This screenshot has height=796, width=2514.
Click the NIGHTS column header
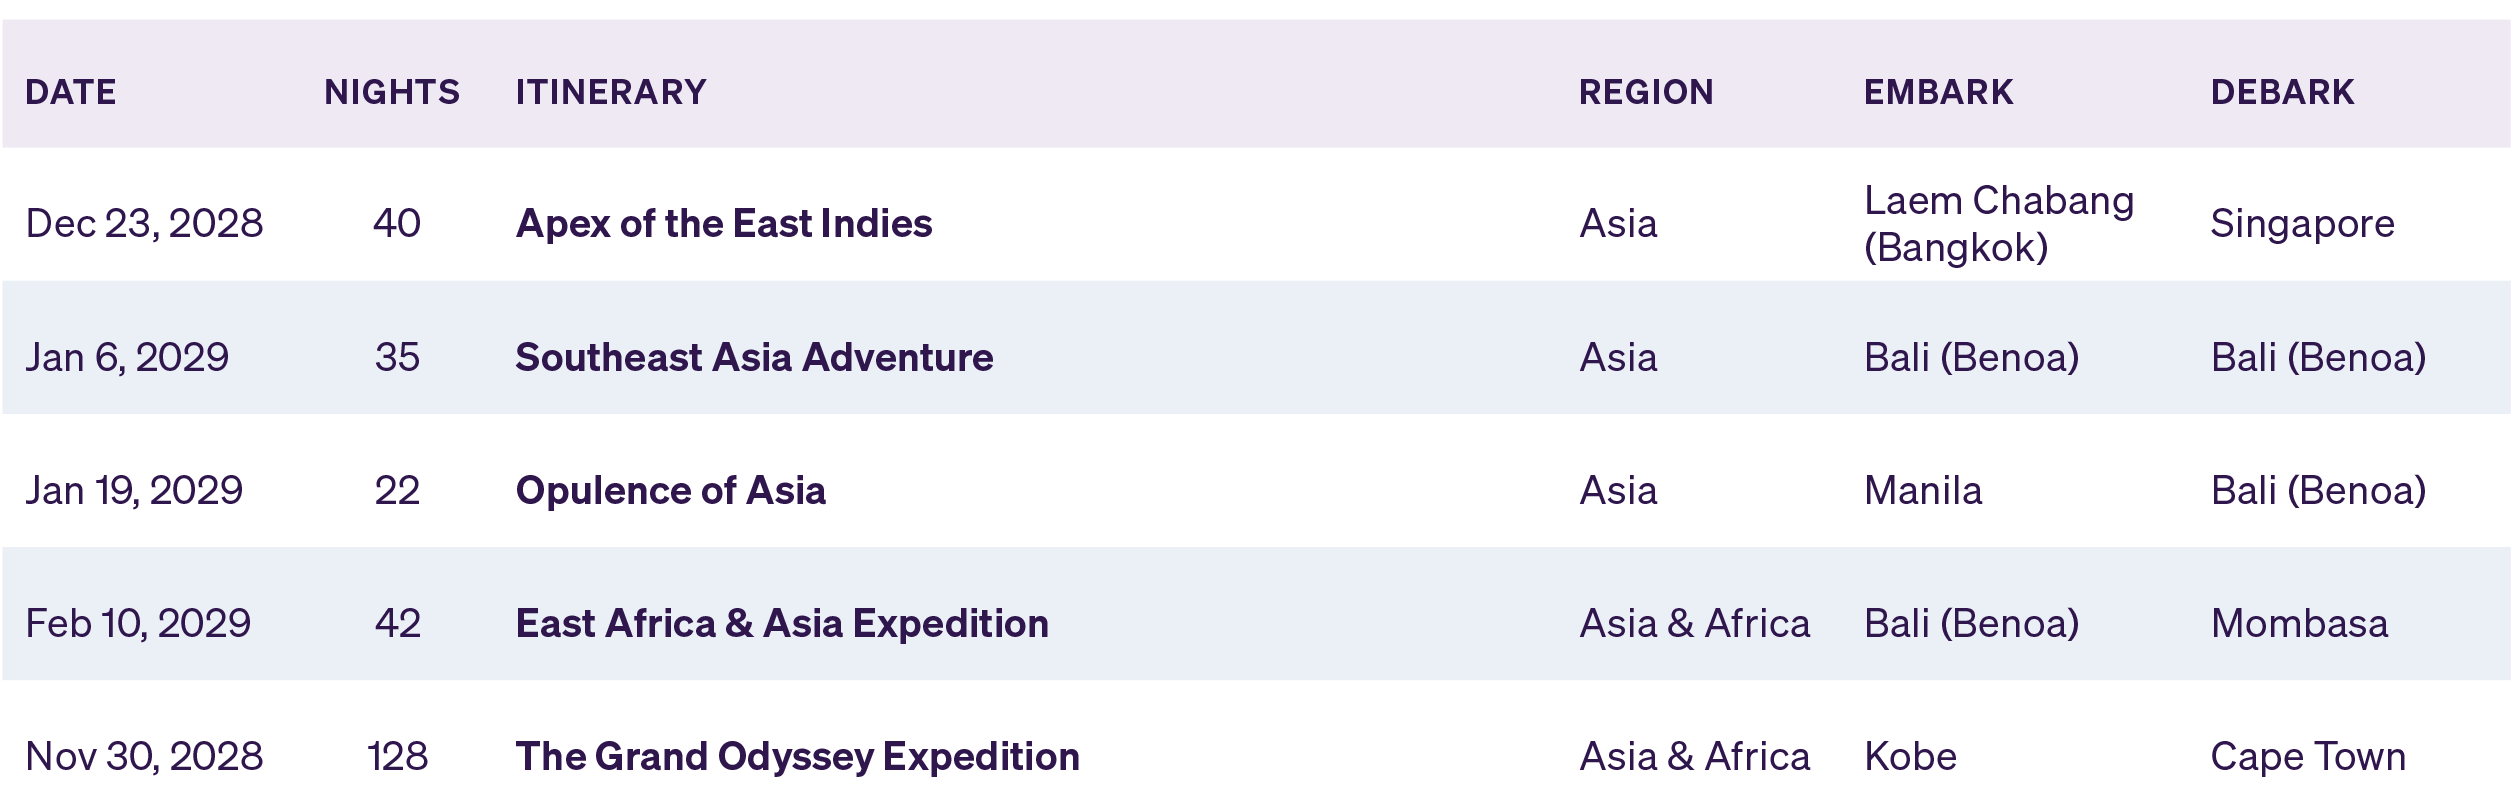(392, 92)
